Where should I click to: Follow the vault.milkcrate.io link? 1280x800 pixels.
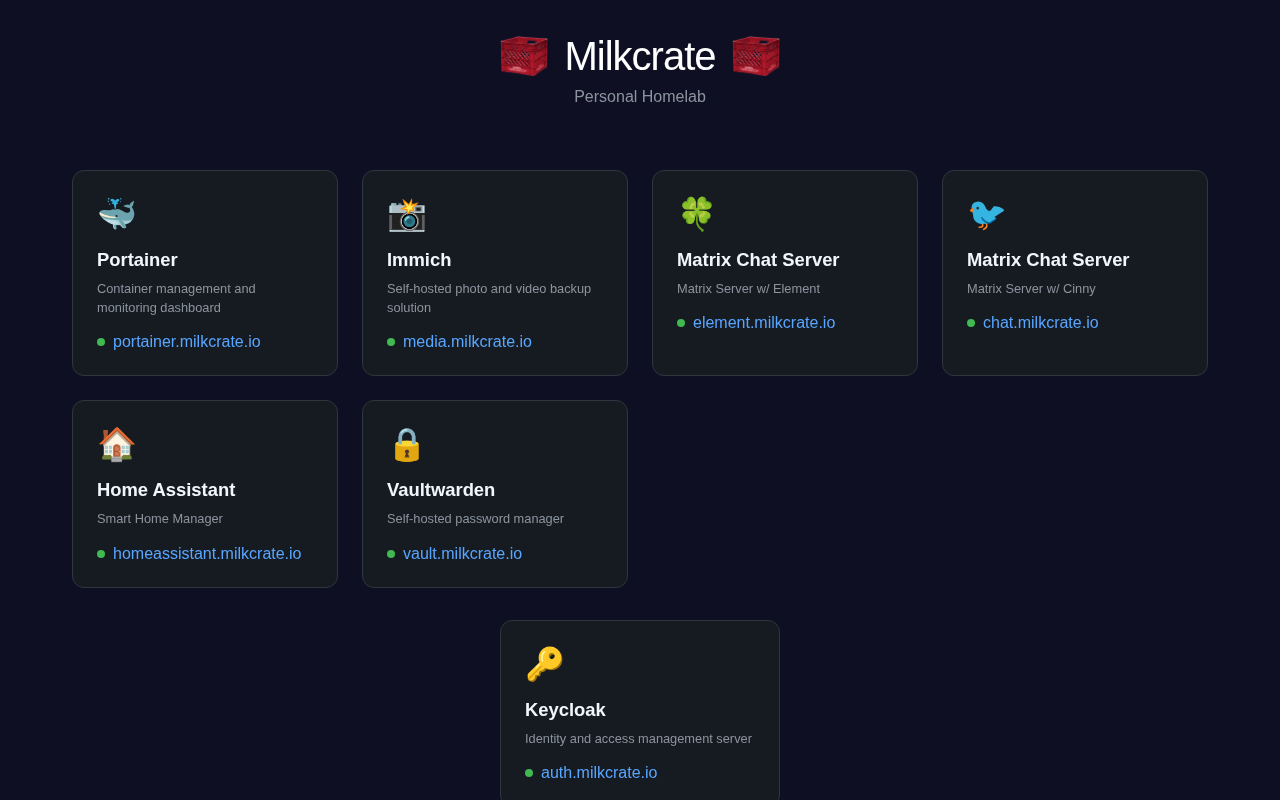[x=462, y=554]
